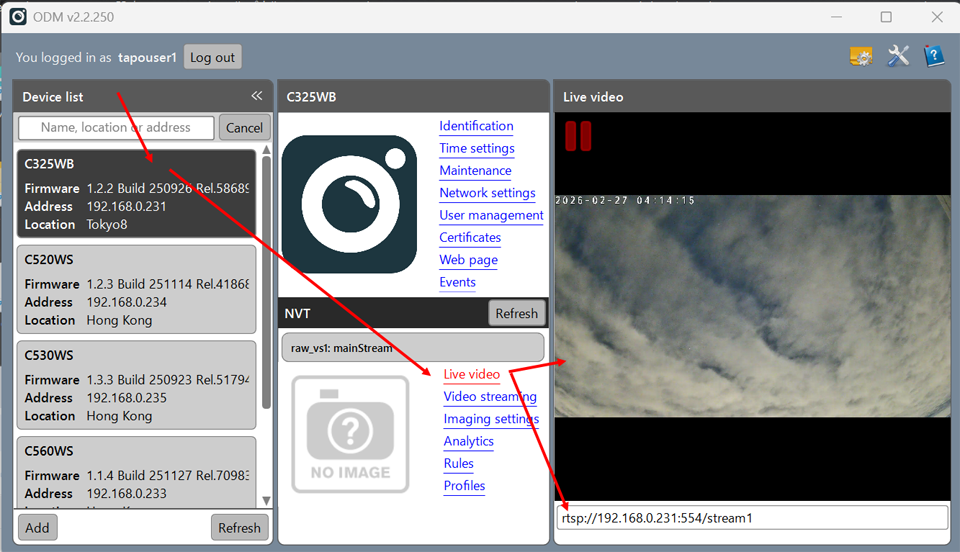Click the yellow folder gear icon
960x552 pixels.
point(860,56)
